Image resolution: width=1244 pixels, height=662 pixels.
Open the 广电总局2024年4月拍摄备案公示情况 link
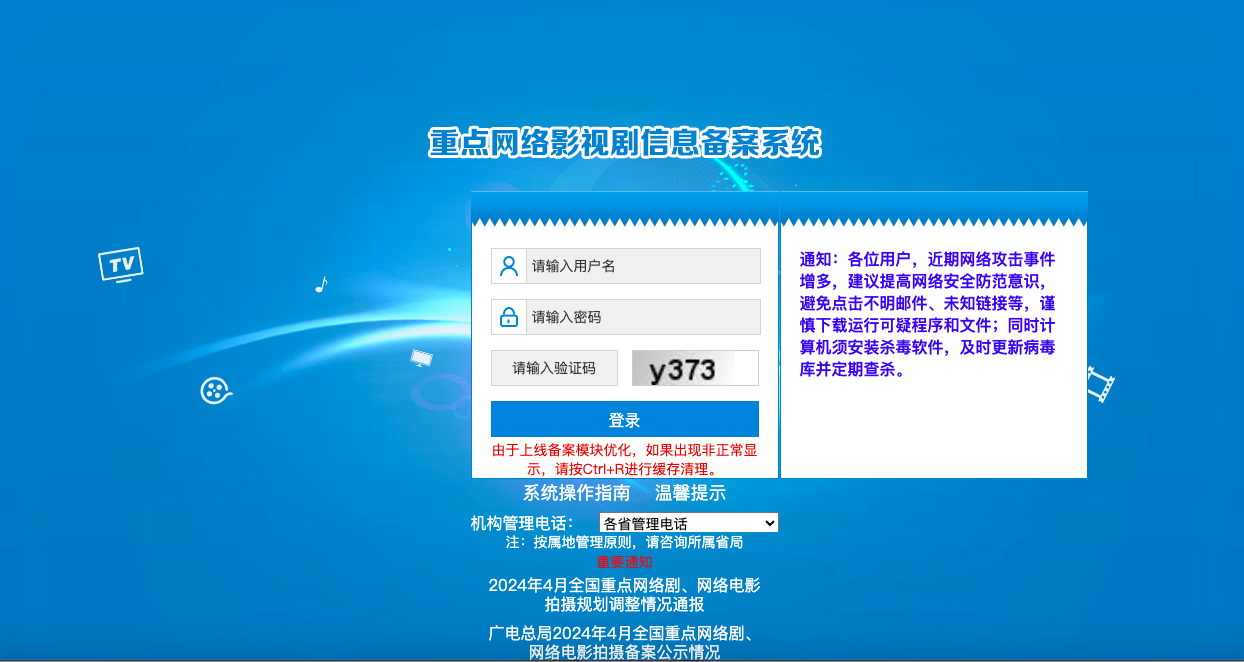pyautogui.click(x=624, y=642)
